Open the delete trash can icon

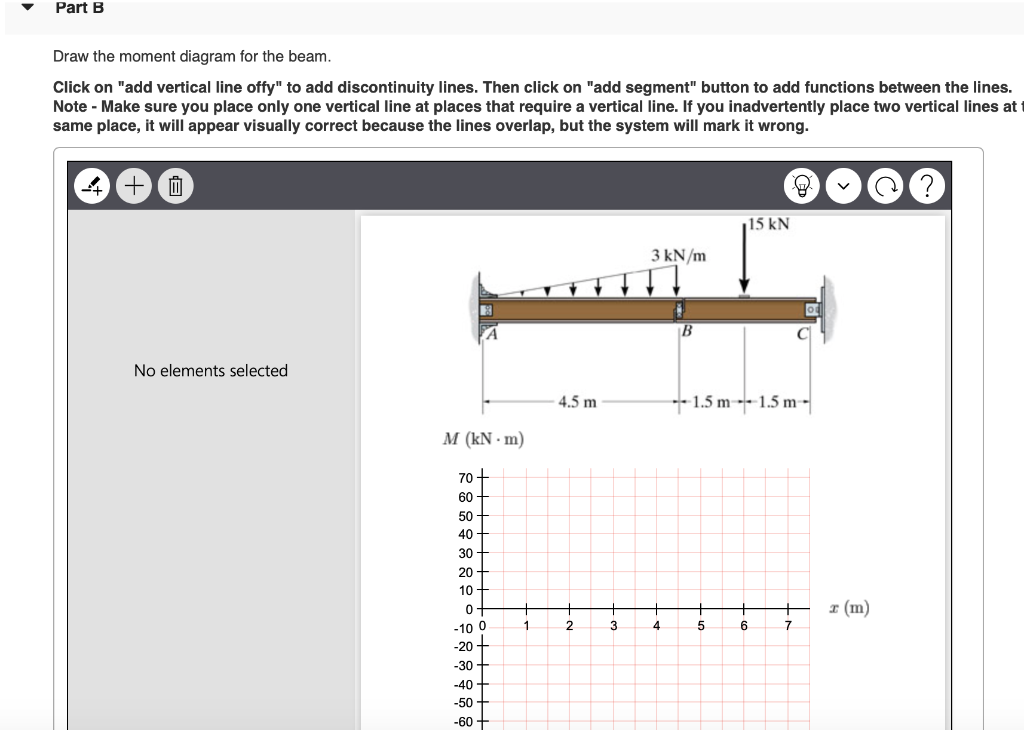click(175, 185)
